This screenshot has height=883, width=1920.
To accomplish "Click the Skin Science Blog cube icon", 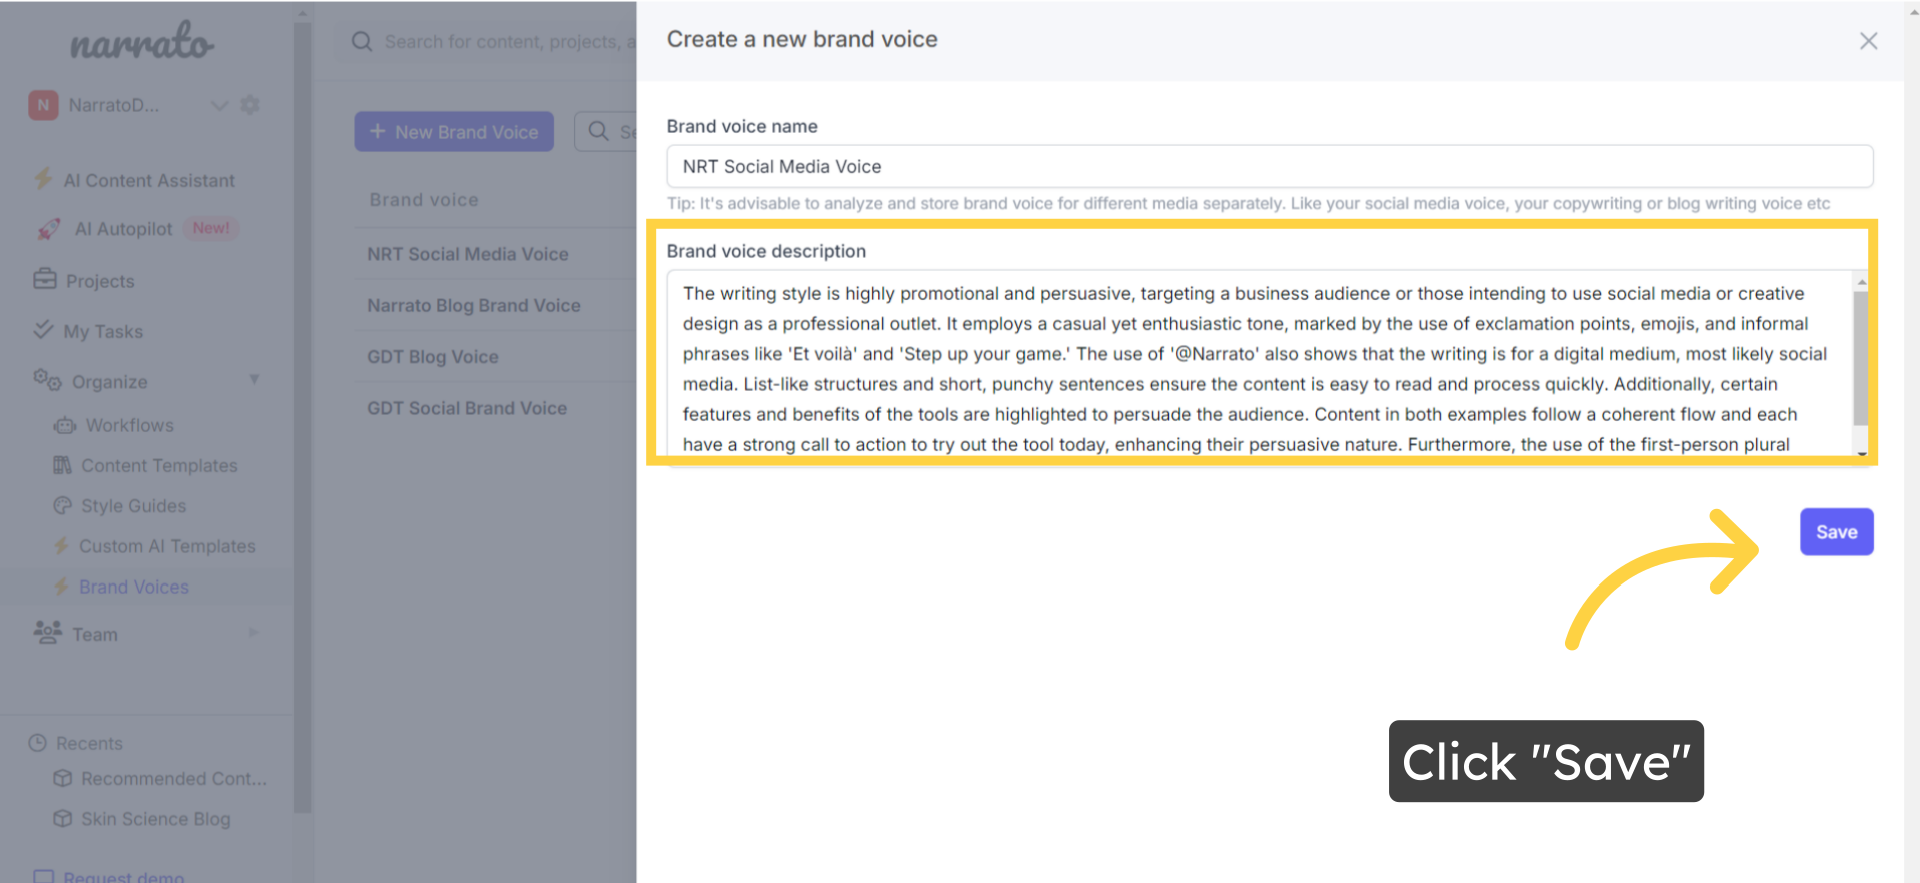I will 63,818.
